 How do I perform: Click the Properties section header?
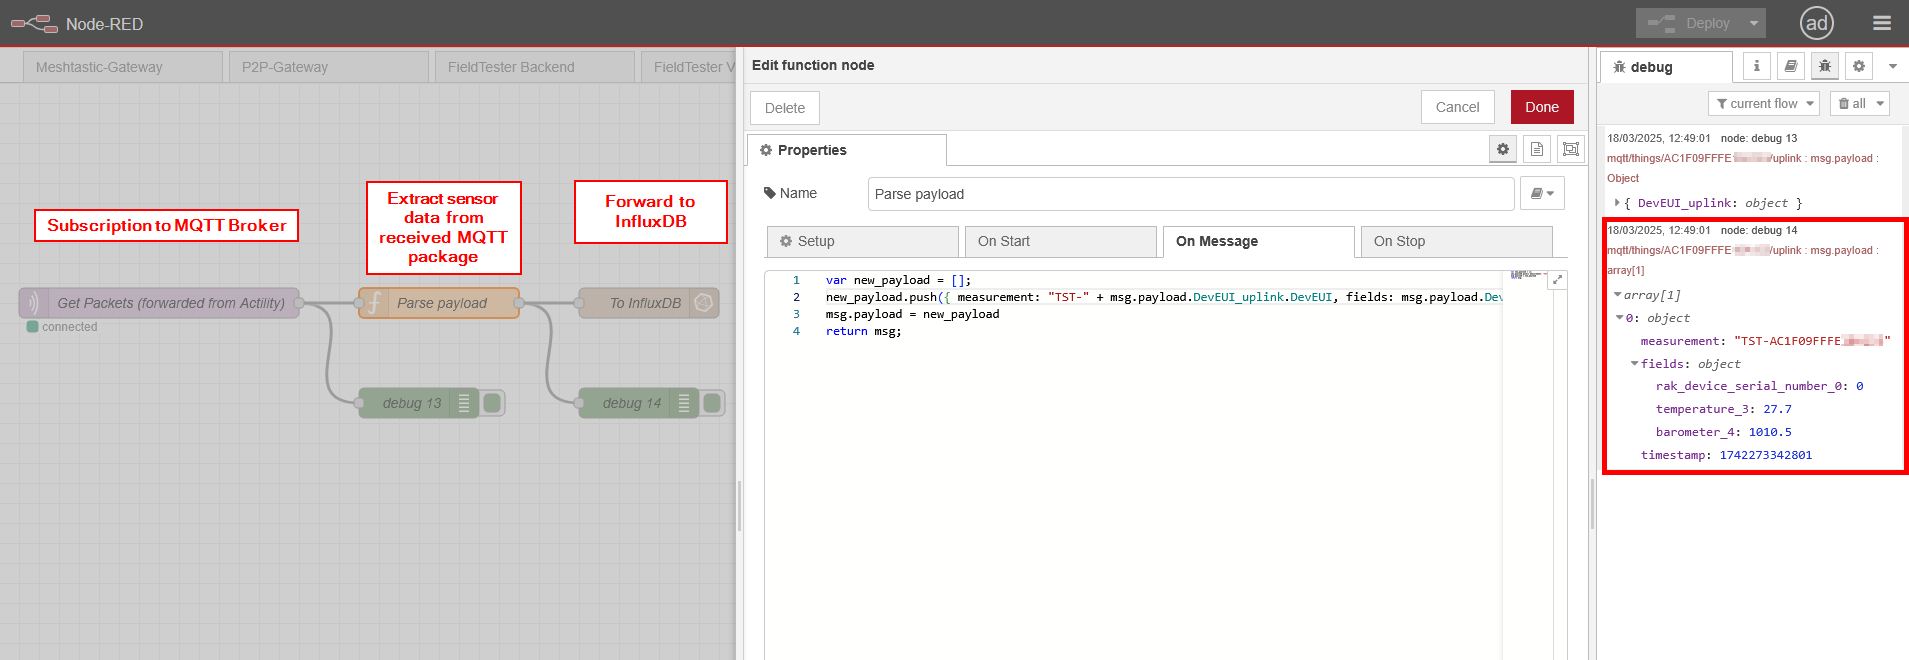(x=846, y=150)
